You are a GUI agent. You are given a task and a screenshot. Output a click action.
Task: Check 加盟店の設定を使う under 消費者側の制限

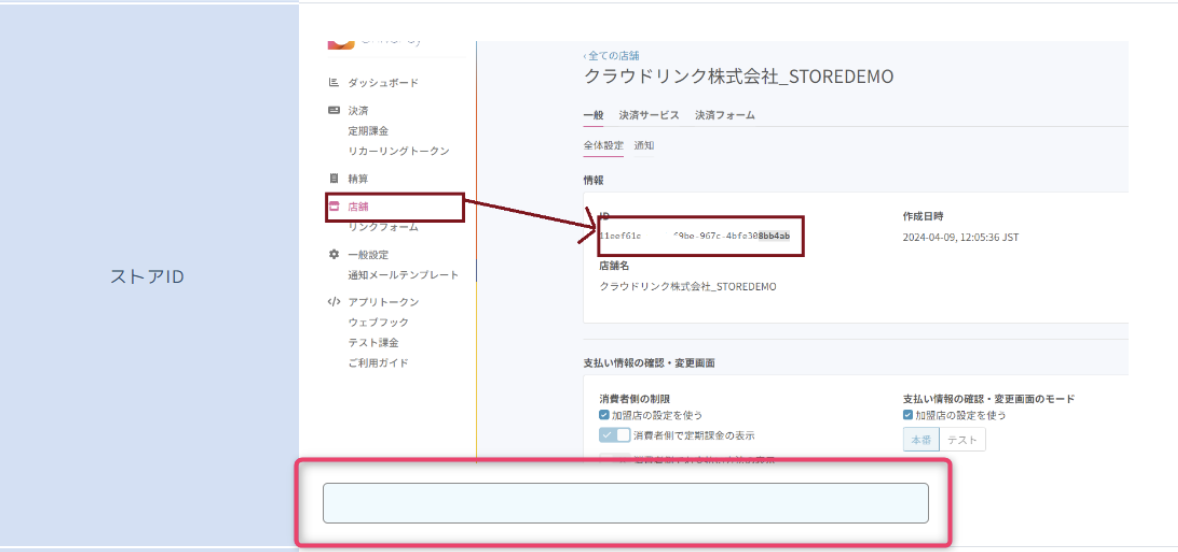point(604,415)
